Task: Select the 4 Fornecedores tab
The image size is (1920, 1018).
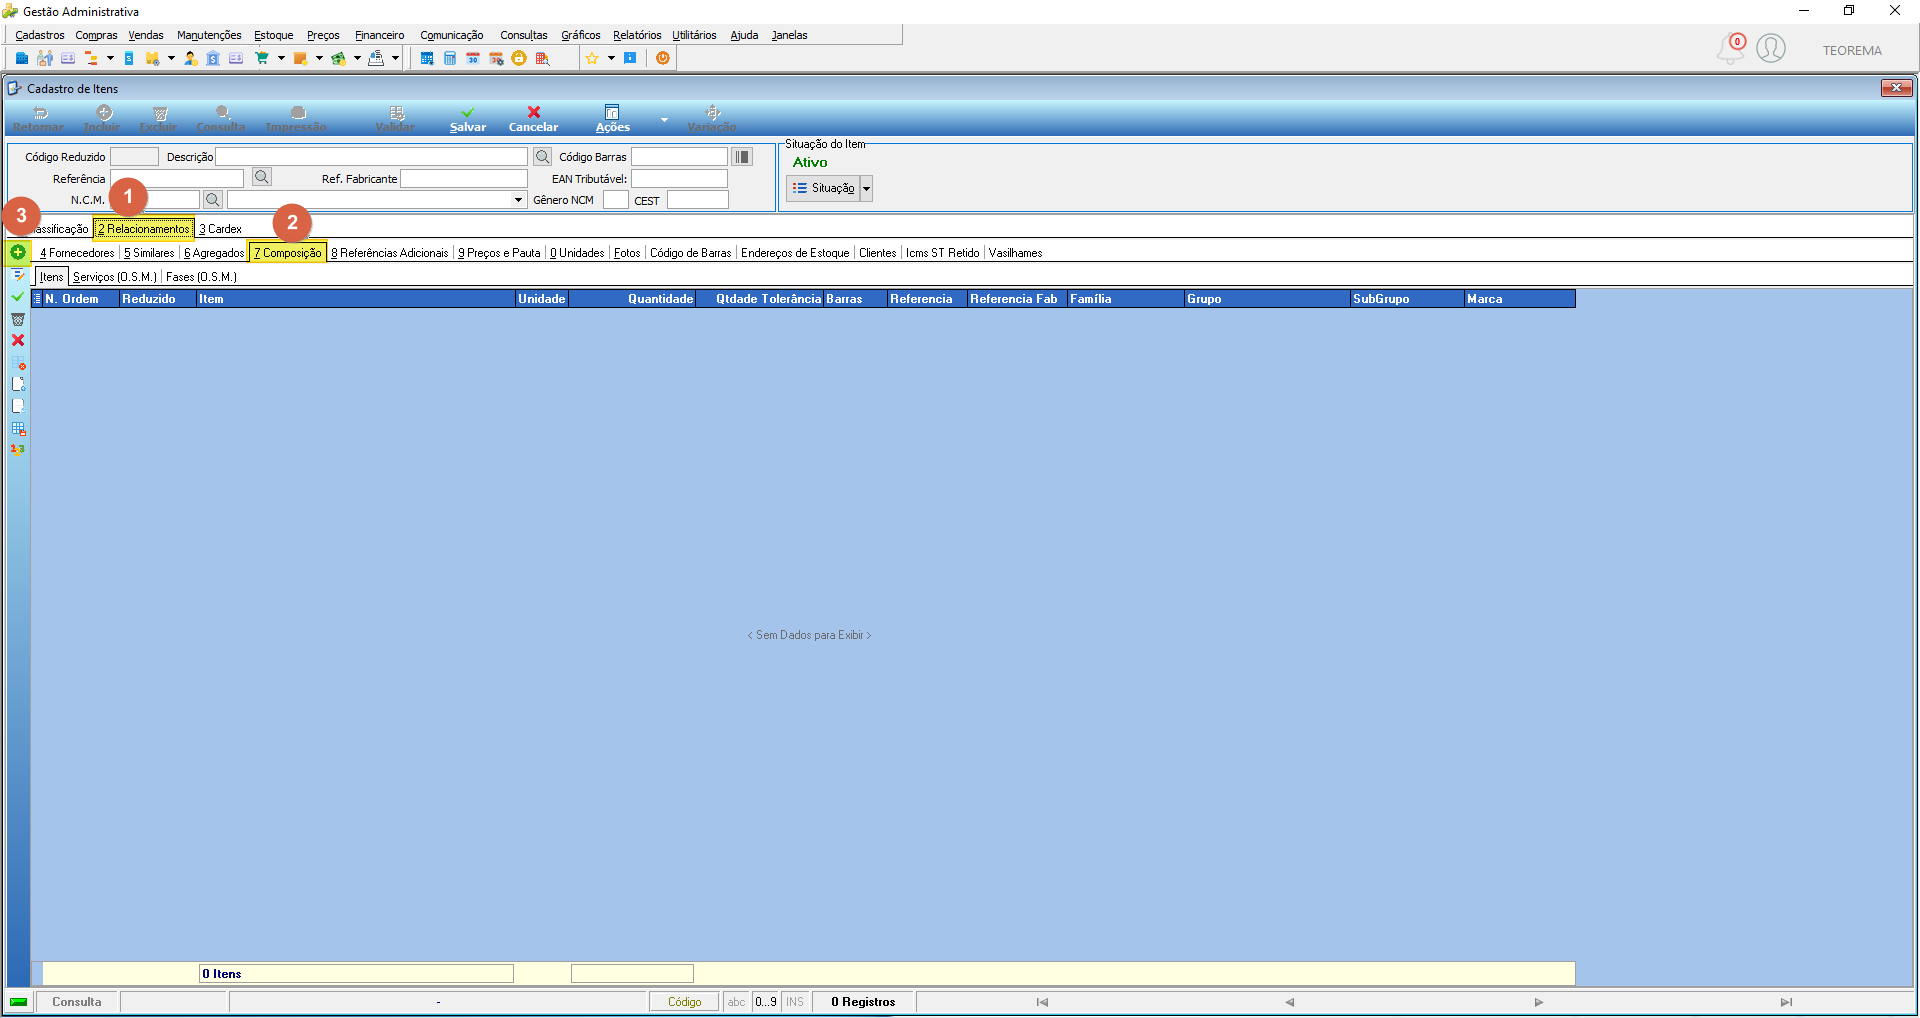Action: click(77, 253)
